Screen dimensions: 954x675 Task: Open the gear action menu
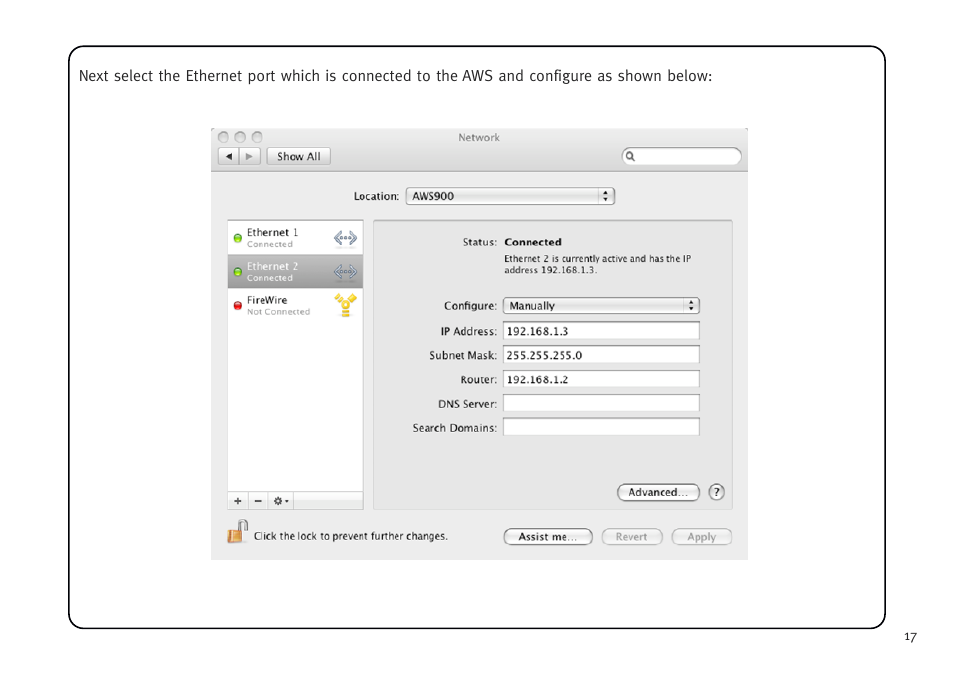pyautogui.click(x=280, y=501)
